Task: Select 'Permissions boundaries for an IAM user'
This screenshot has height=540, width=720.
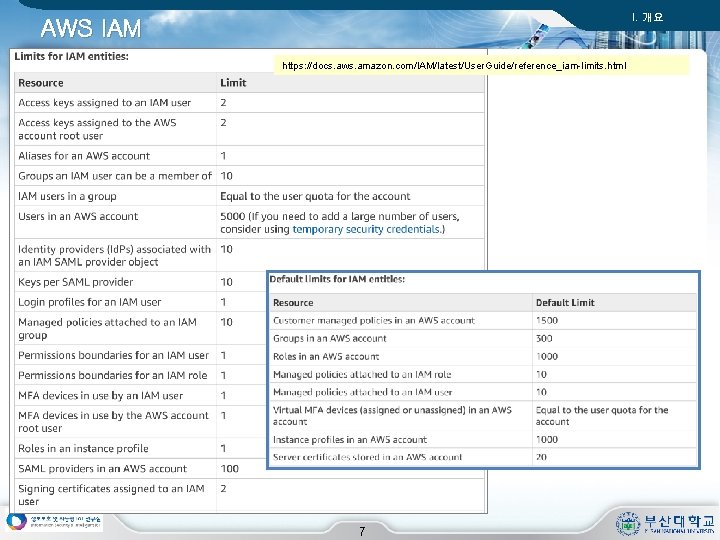Action: 113,355
